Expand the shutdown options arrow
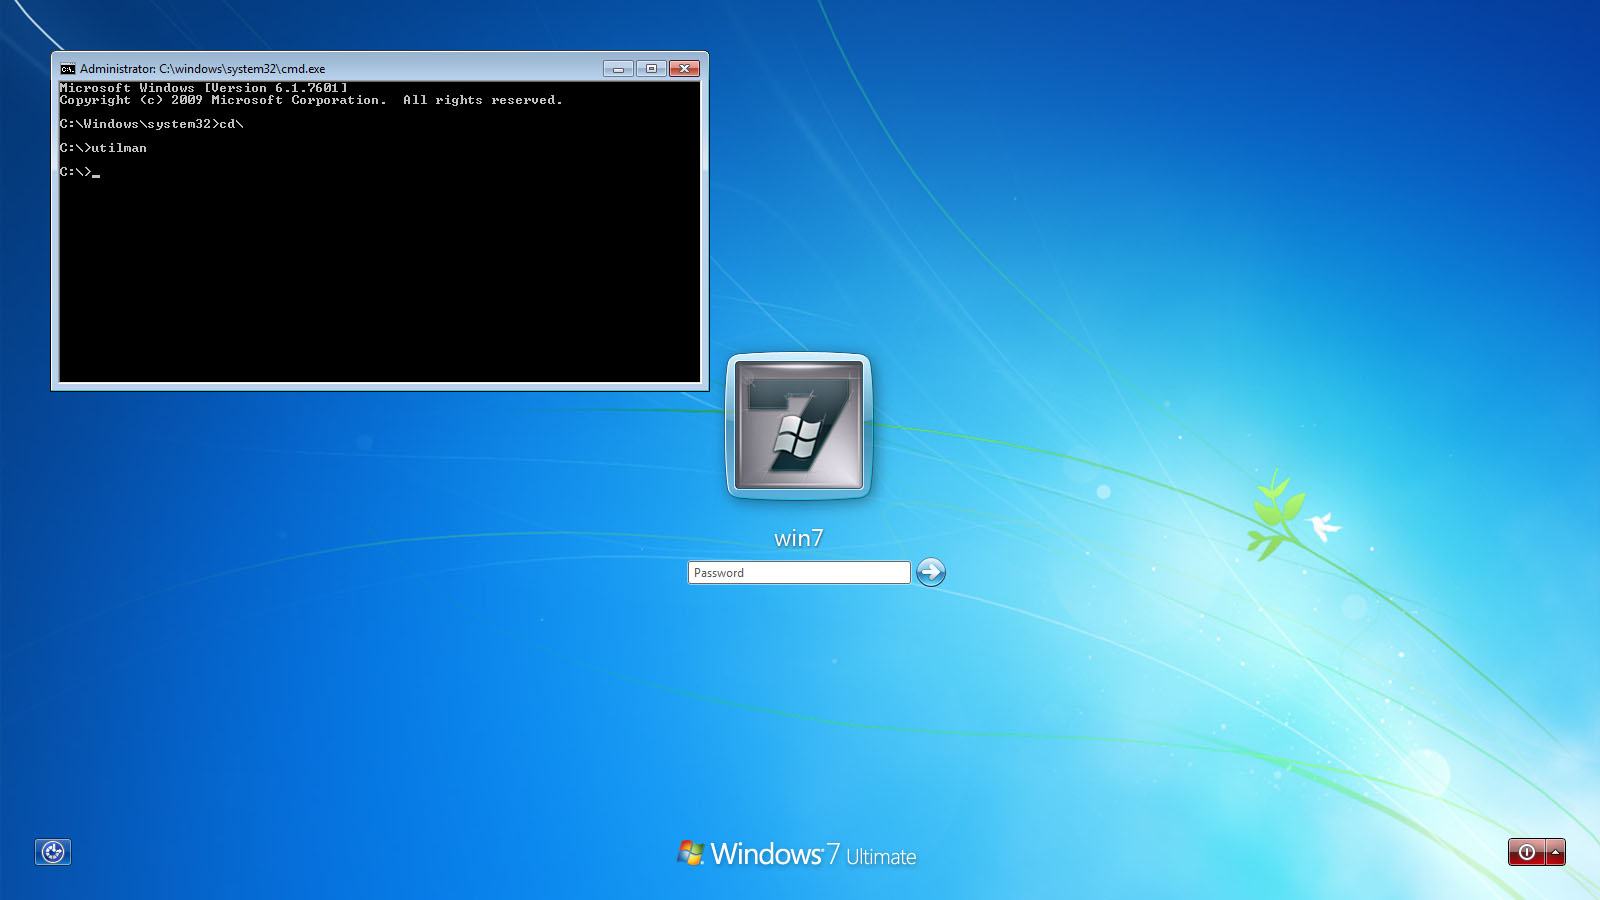This screenshot has width=1600, height=900. 1556,852
